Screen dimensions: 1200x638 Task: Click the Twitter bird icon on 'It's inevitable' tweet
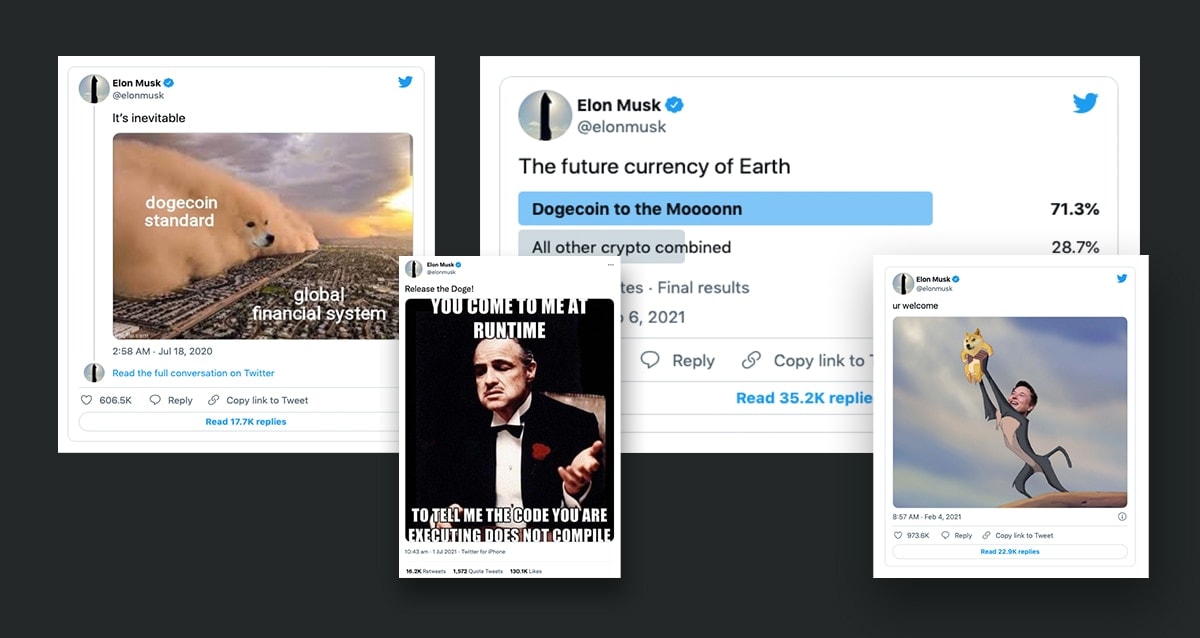[405, 82]
